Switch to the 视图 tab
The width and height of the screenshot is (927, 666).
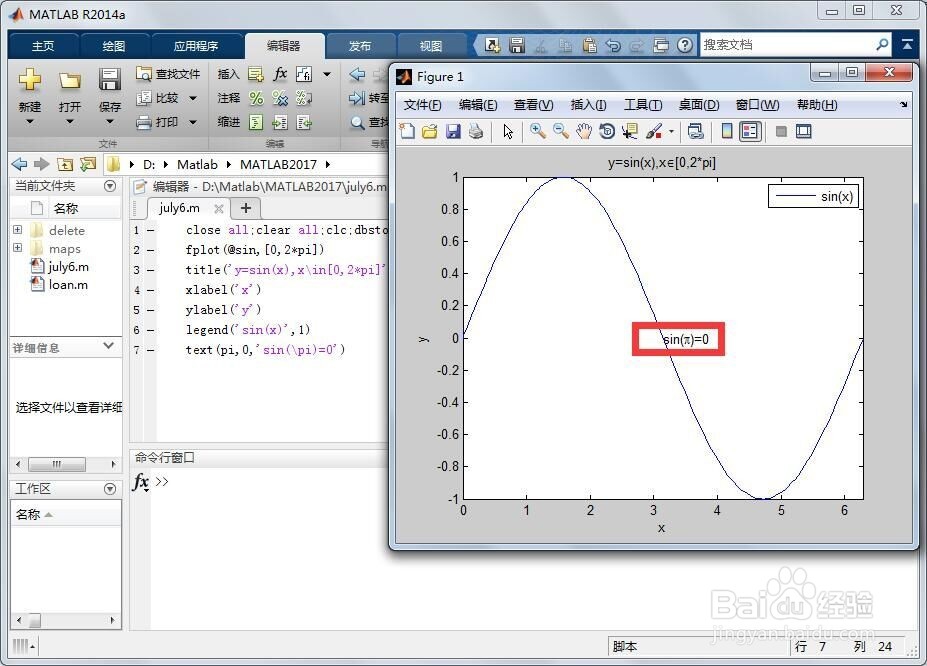431,46
